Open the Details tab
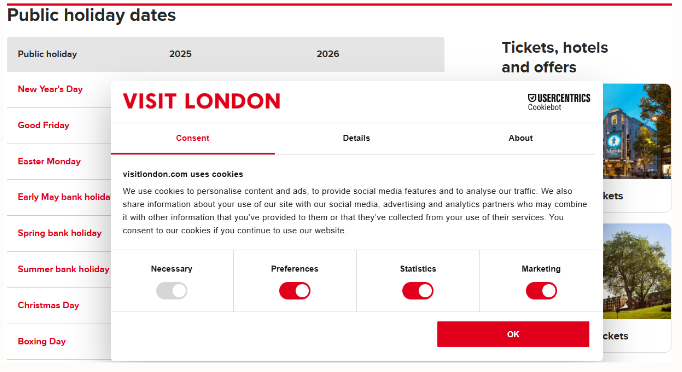The height and width of the screenshot is (372, 682). 356,138
